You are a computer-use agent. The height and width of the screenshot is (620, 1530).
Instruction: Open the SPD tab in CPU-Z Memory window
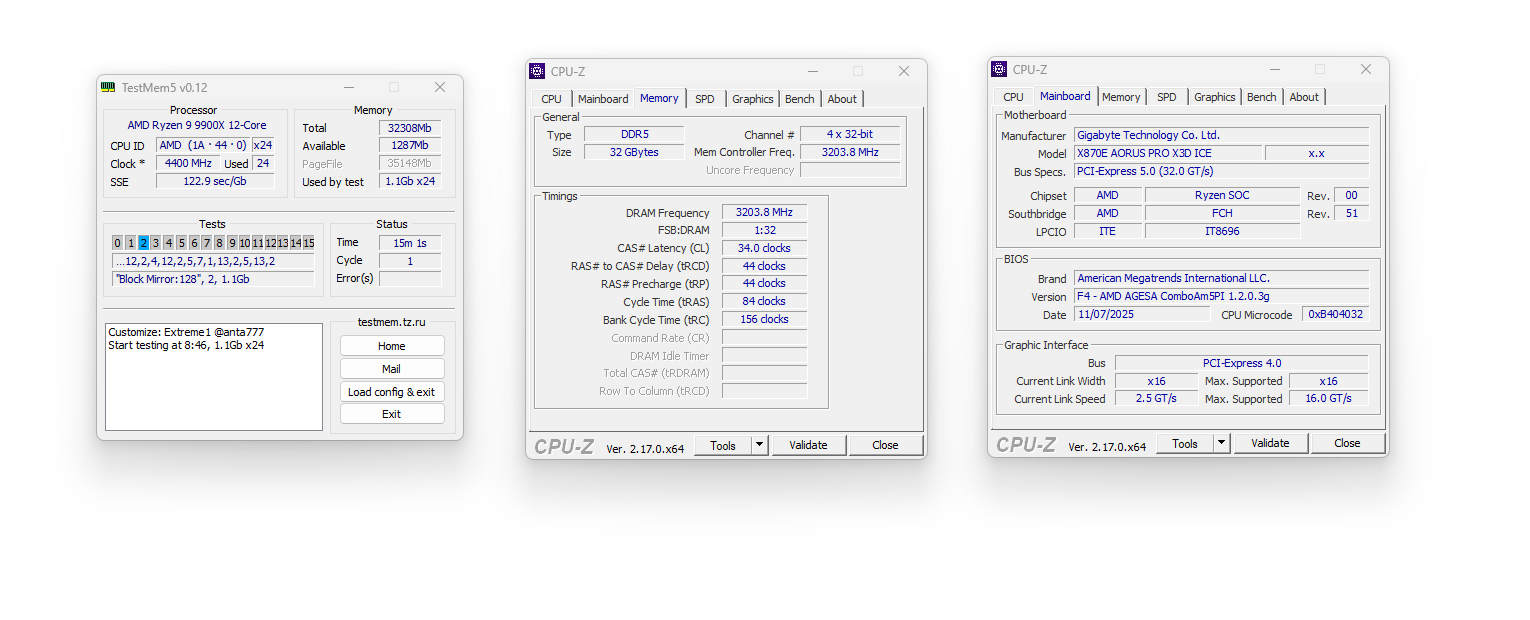coord(705,99)
